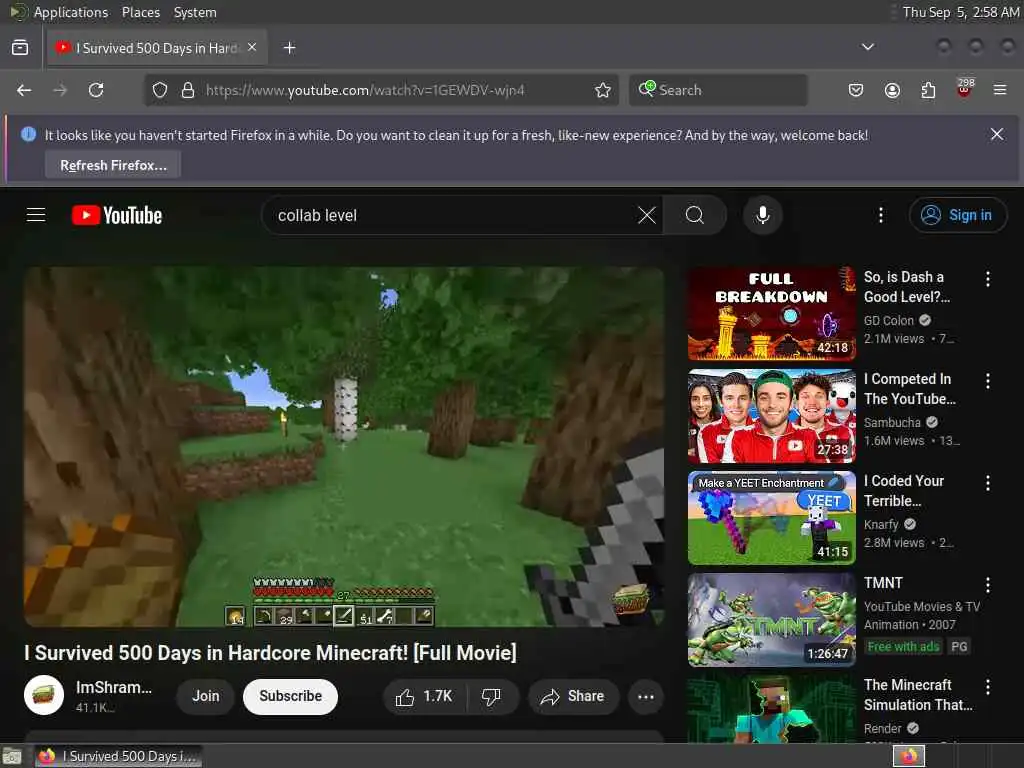
Task: Open Firefox extensions puzzle icon
Action: pos(928,90)
